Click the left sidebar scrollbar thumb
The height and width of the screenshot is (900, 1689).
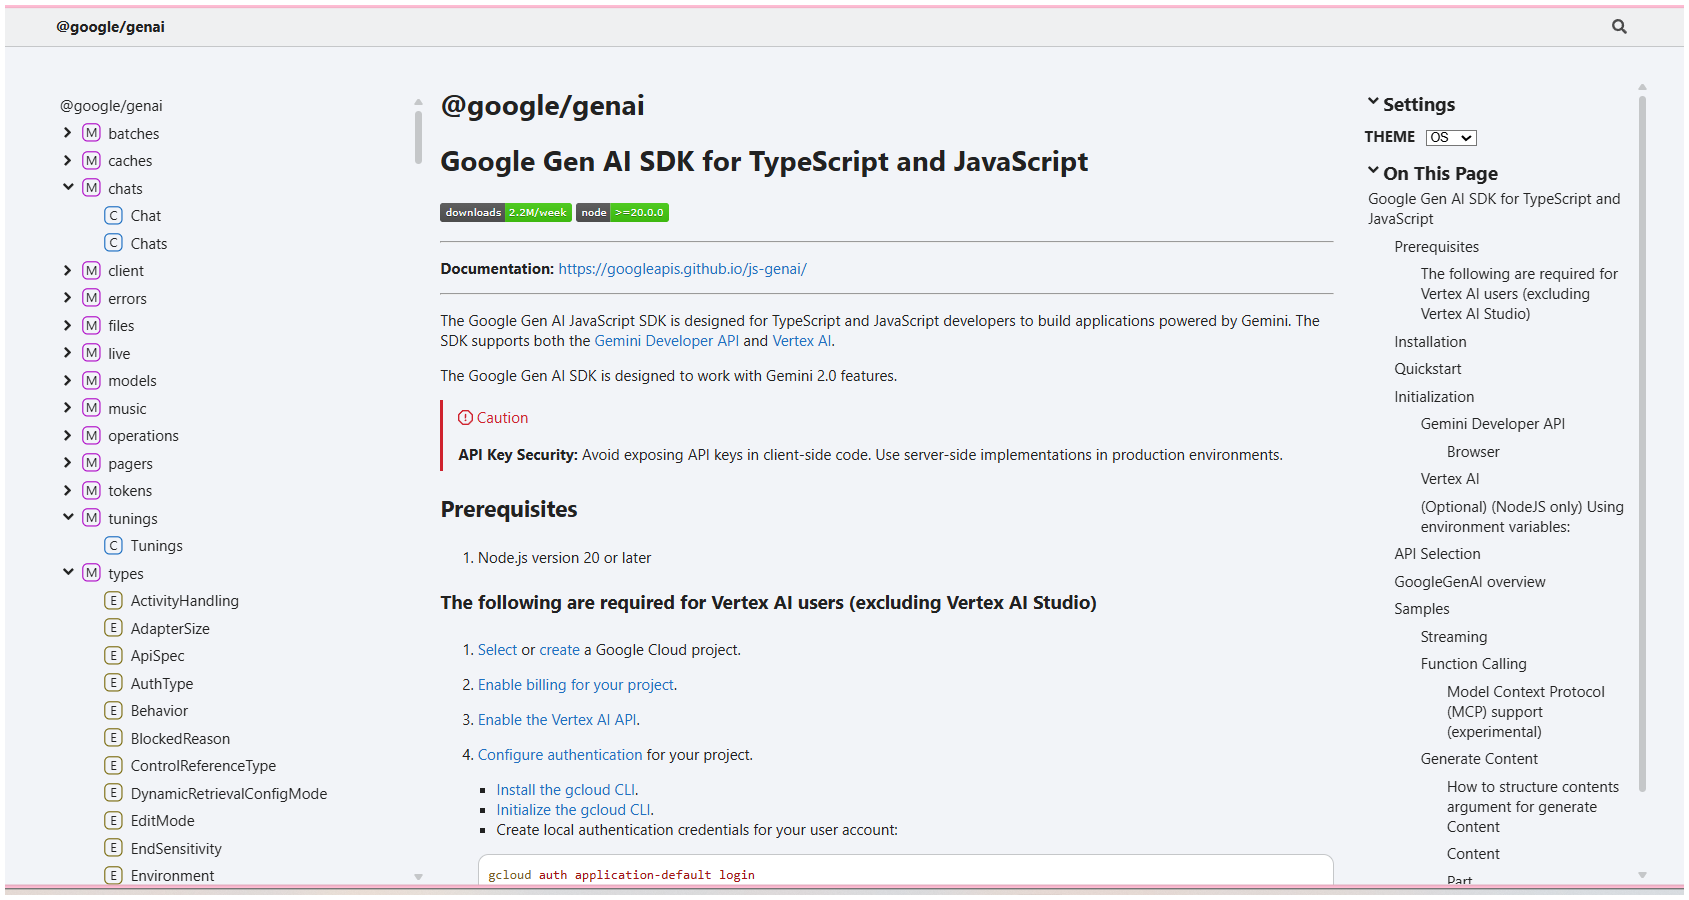coord(418,137)
